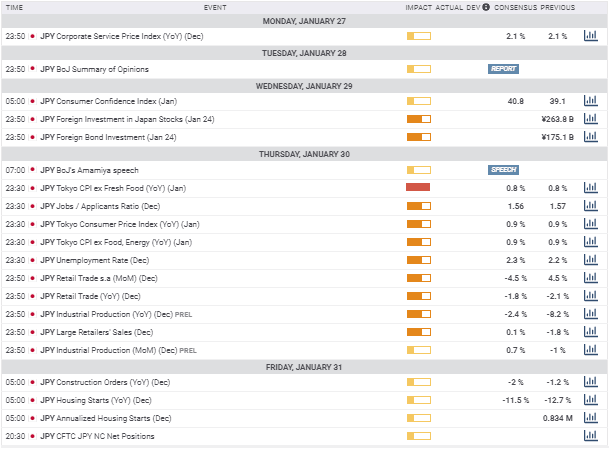
Task: Click chart icon for Retail Trade (YoY)
Action: (x=590, y=296)
